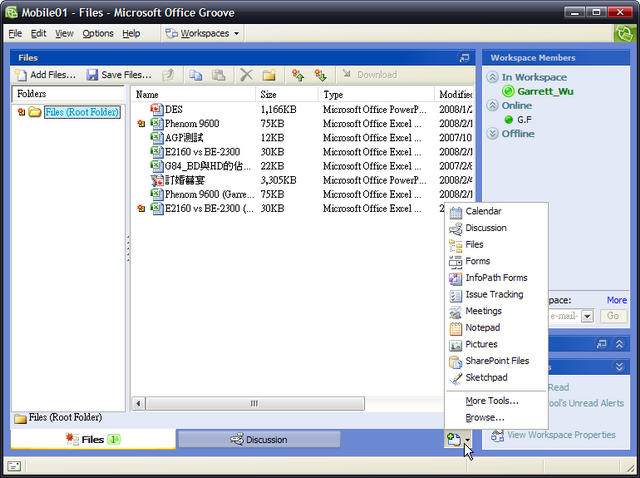Select Issue Tracking tool icon
The image size is (640, 478).
tap(456, 295)
